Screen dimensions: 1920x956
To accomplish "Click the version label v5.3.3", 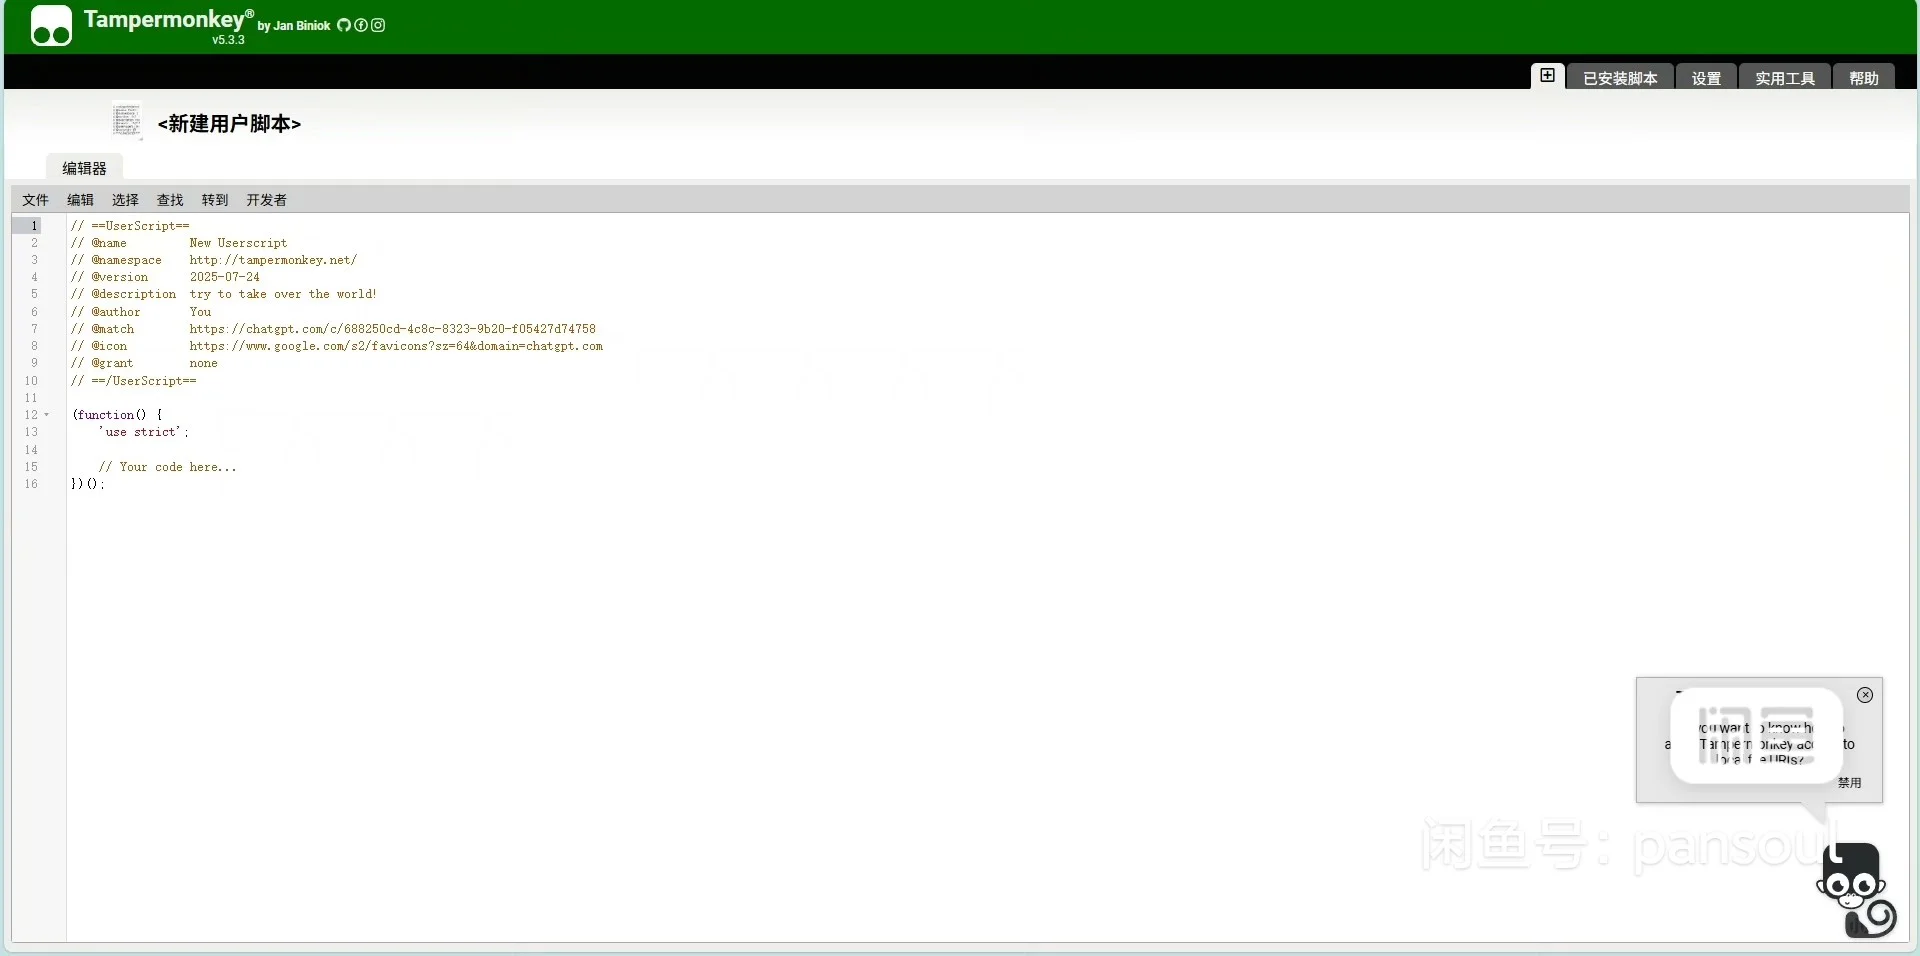I will [228, 40].
